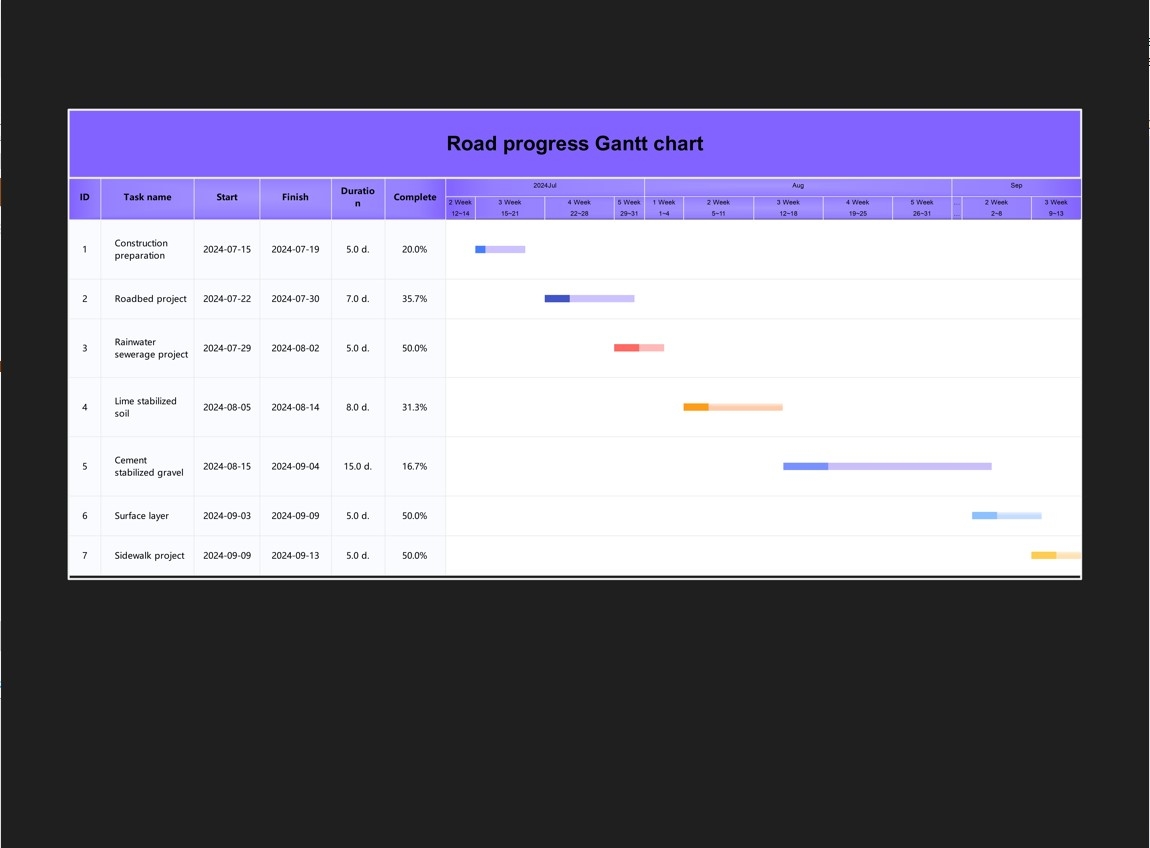Click the Roadbed project Gantt bar

pyautogui.click(x=589, y=299)
